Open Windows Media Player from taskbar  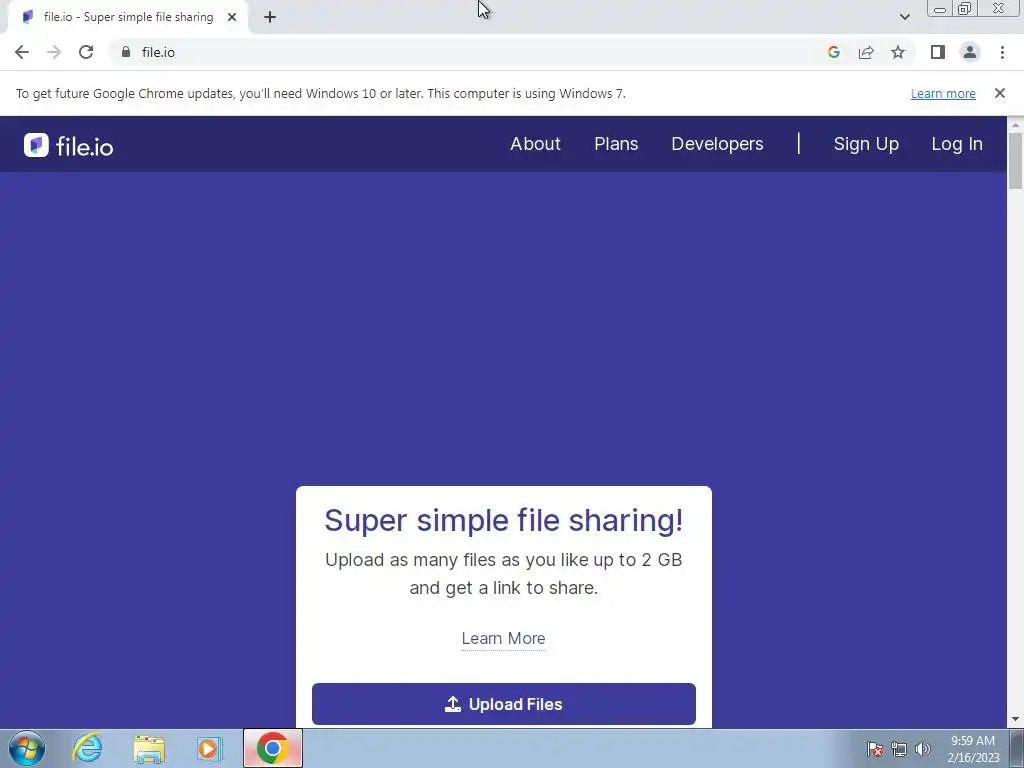click(210, 748)
